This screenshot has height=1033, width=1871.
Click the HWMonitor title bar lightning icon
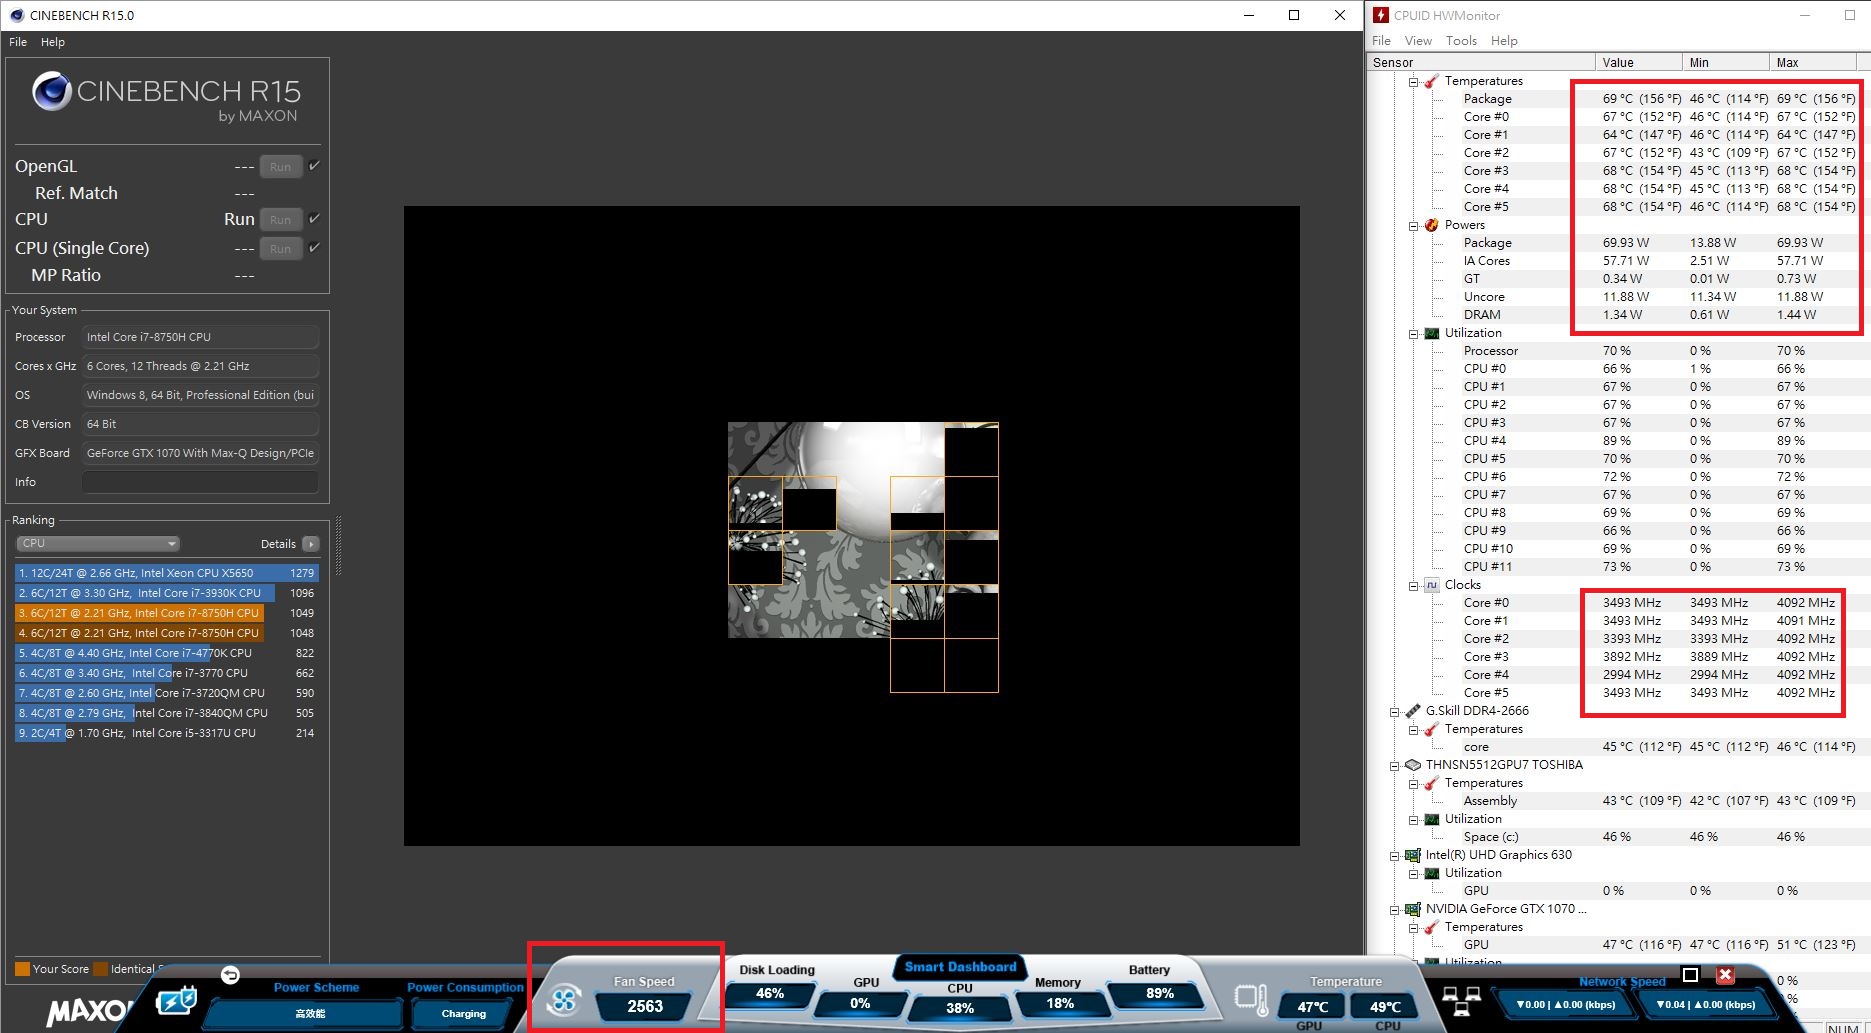(x=1381, y=15)
